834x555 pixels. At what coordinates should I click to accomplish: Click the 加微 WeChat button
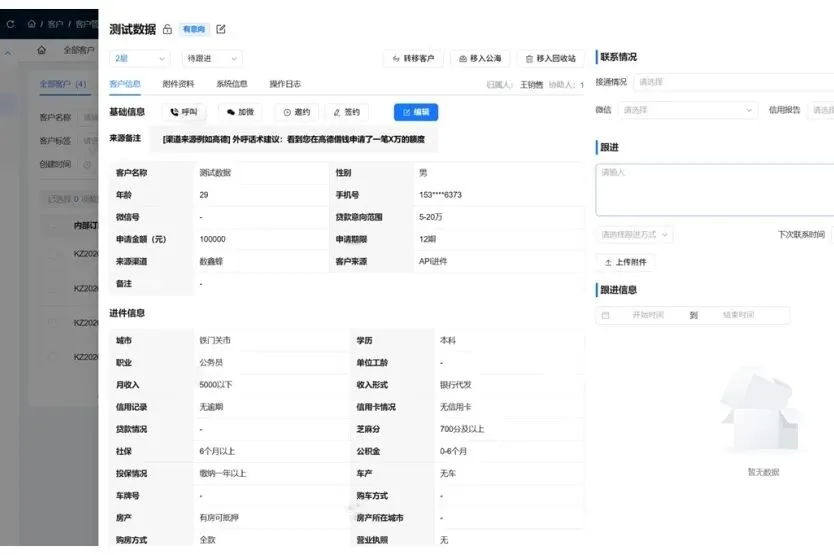pyautogui.click(x=240, y=112)
